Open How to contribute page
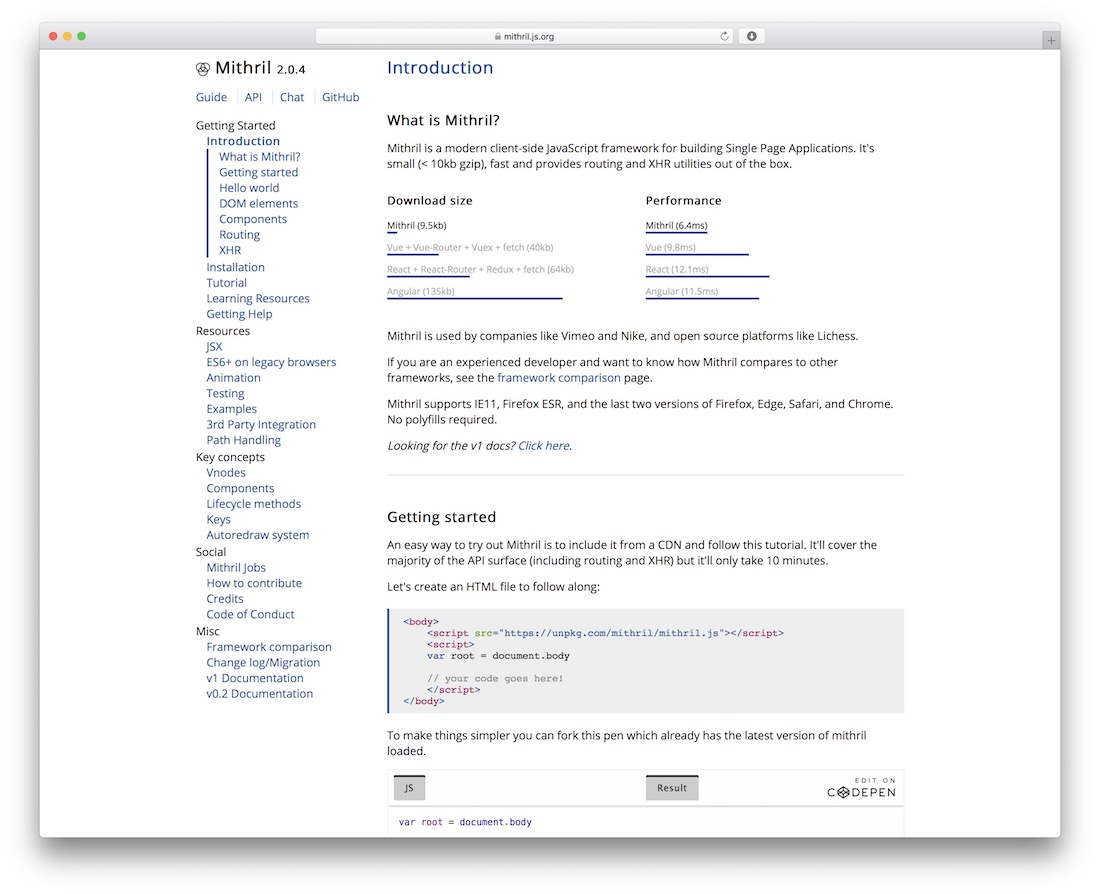The width and height of the screenshot is (1100, 894). coord(254,583)
